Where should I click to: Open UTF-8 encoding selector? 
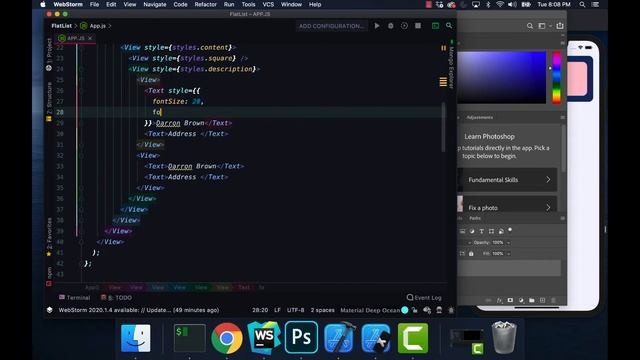coord(296,310)
